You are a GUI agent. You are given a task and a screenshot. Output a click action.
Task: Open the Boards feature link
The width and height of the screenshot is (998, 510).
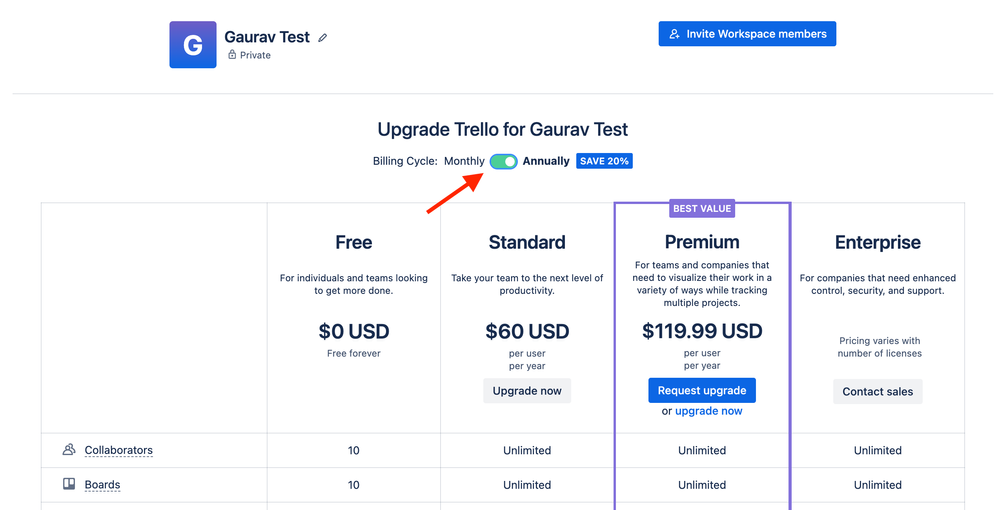pyautogui.click(x=102, y=485)
